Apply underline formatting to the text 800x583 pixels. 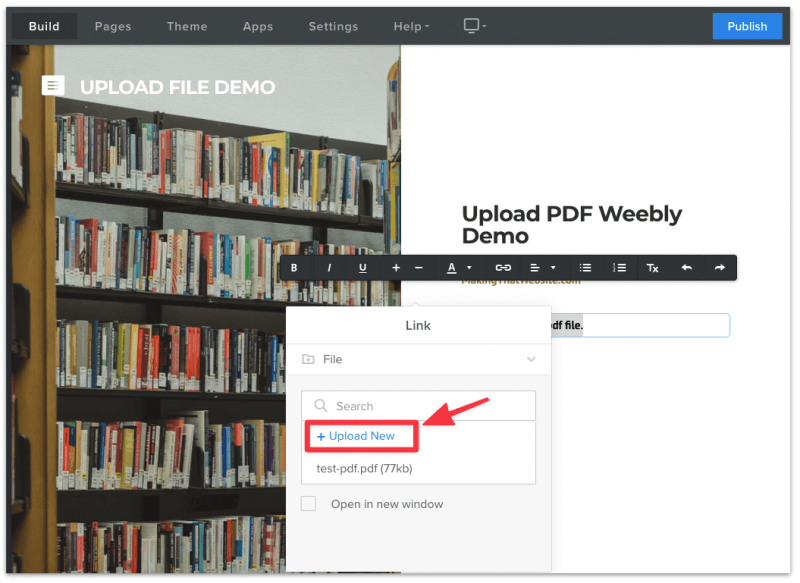click(362, 268)
